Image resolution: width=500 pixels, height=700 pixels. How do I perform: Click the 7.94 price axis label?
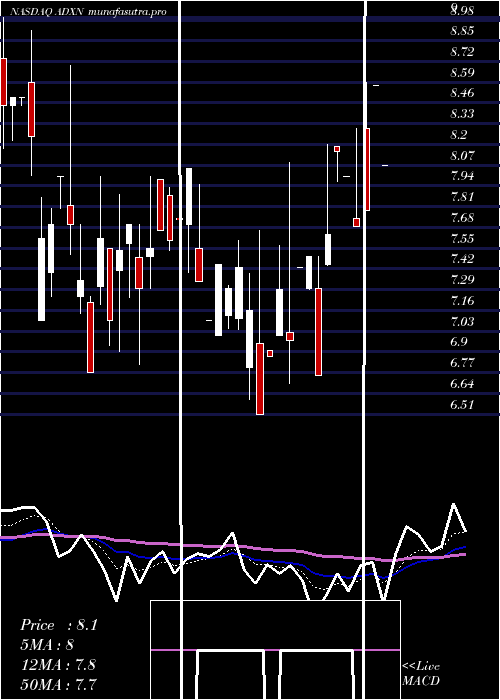462,176
